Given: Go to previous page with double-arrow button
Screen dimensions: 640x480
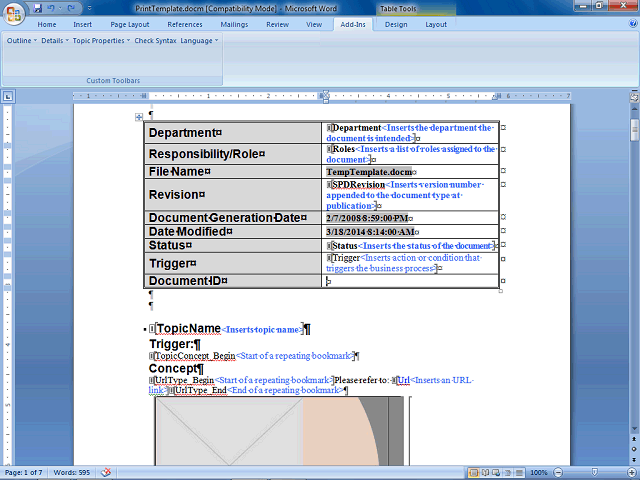Looking at the screenshot, I should [634, 439].
